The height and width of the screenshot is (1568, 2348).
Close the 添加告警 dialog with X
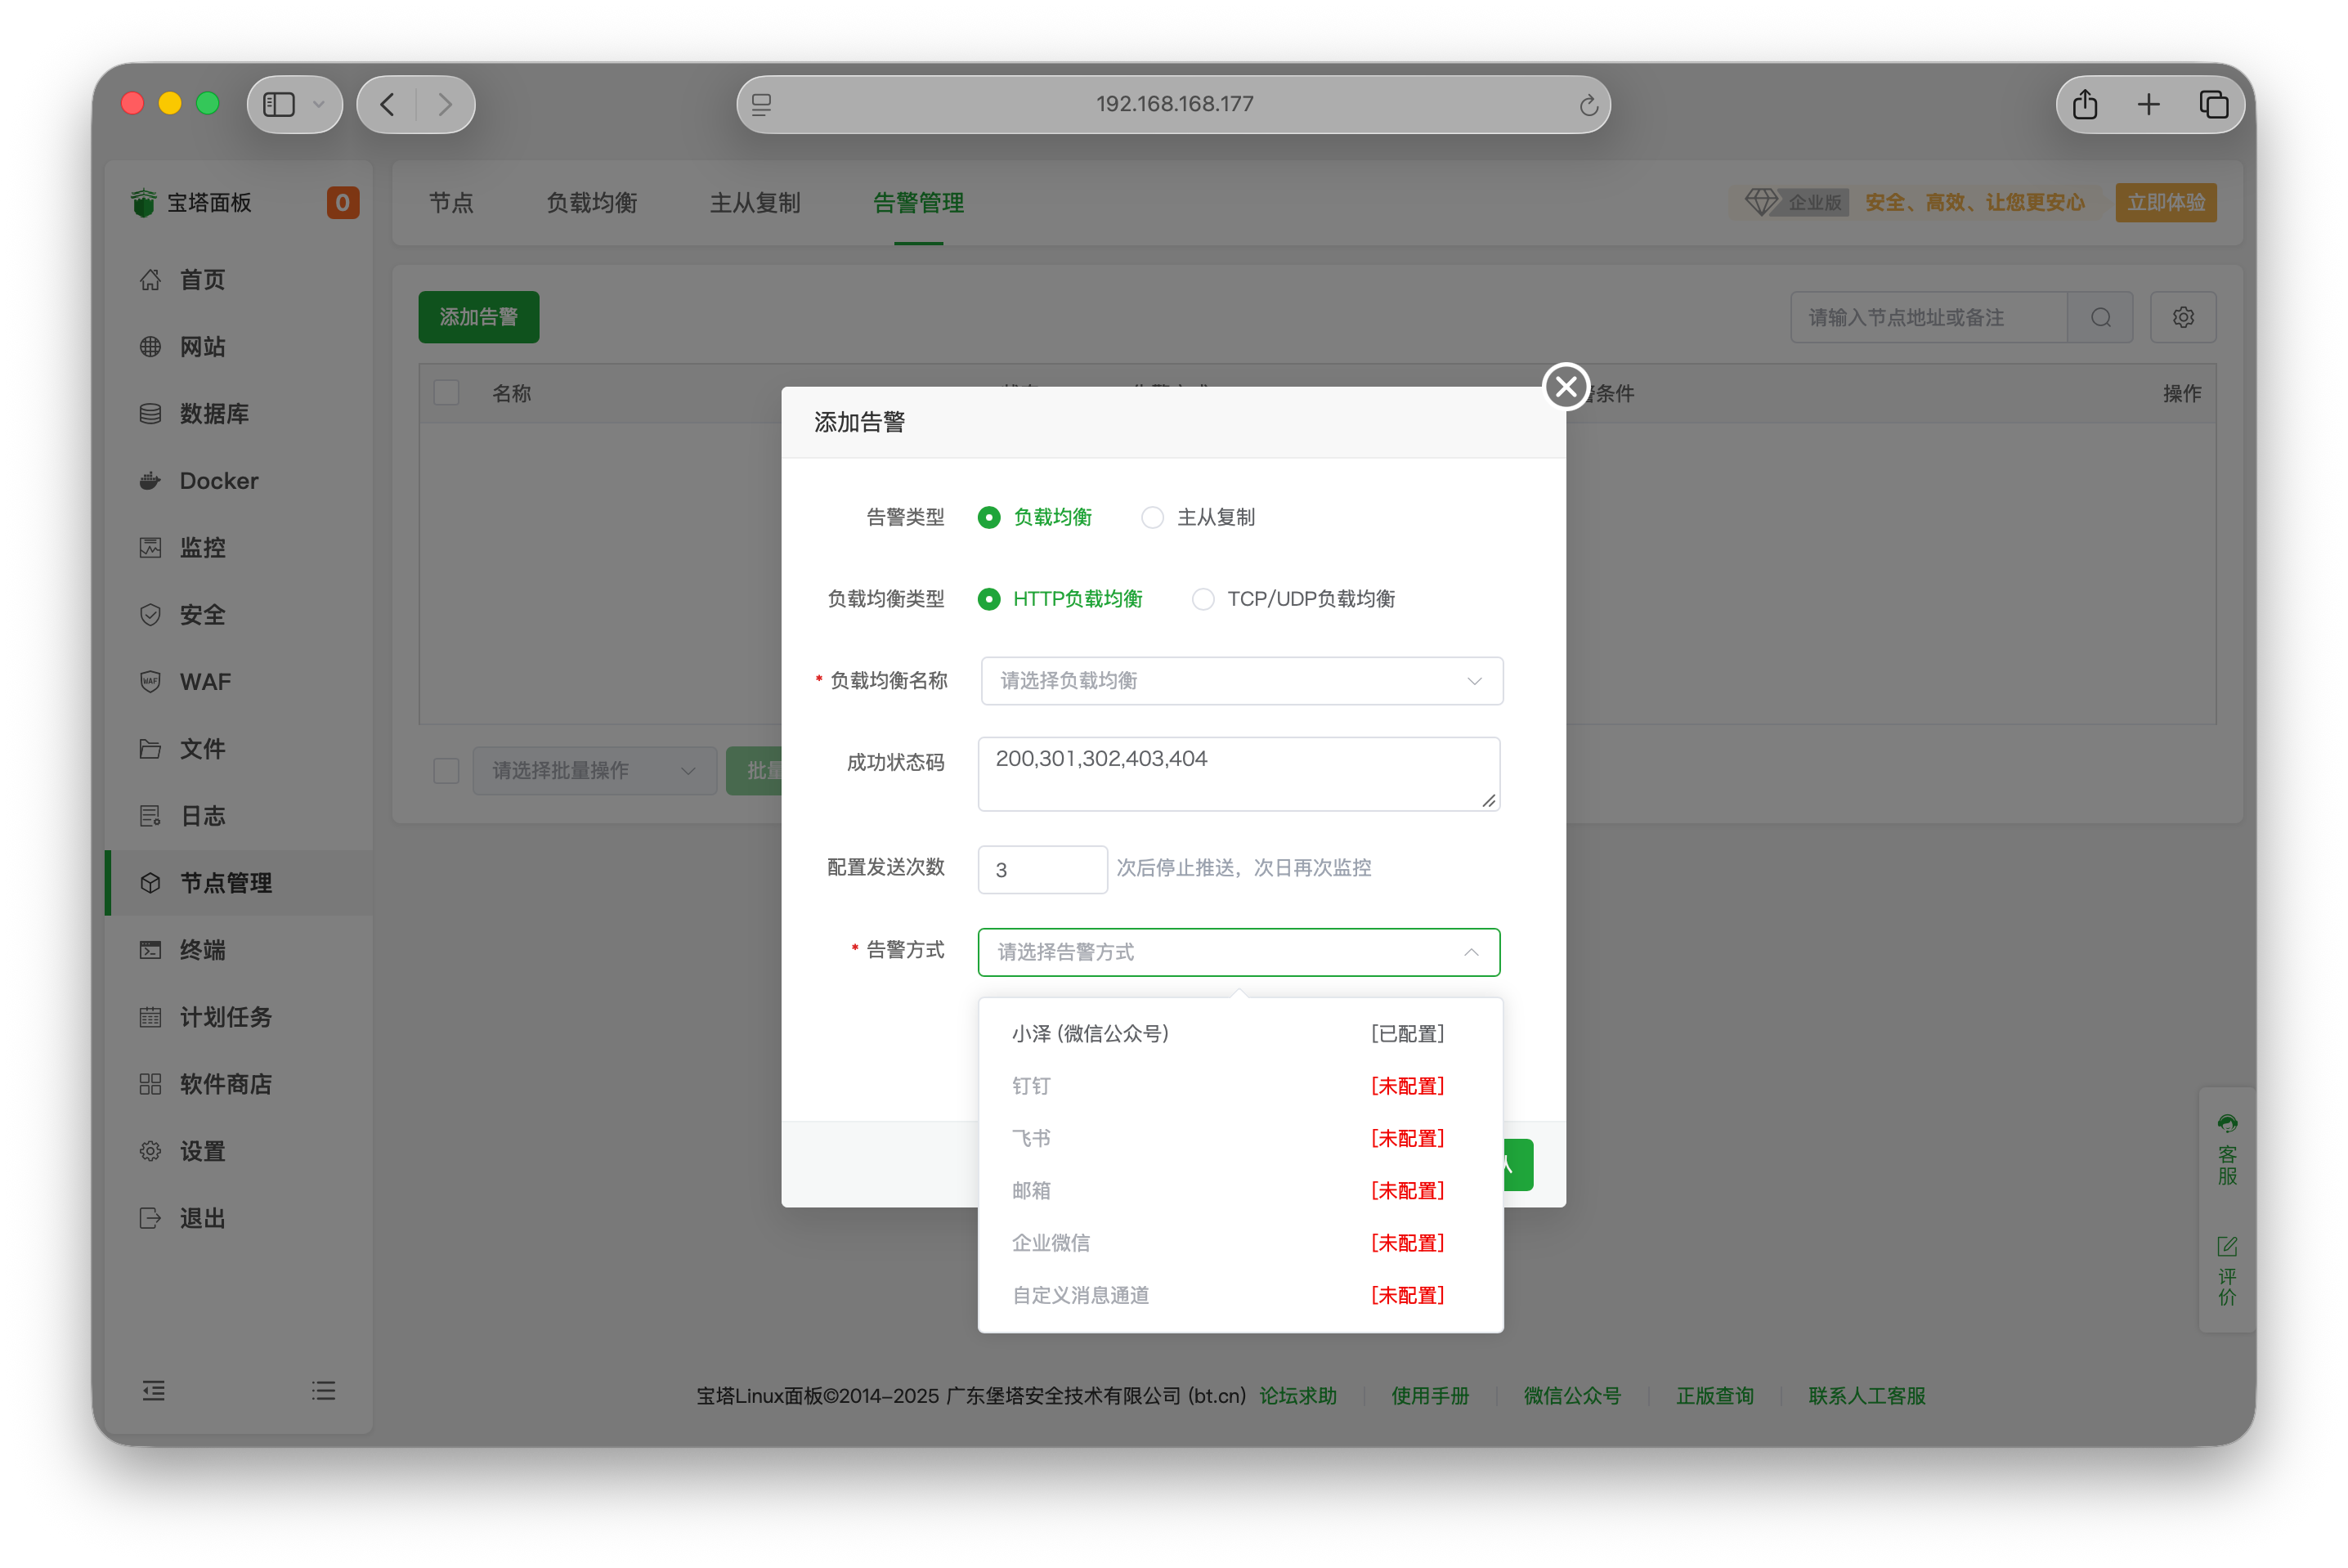click(1566, 387)
